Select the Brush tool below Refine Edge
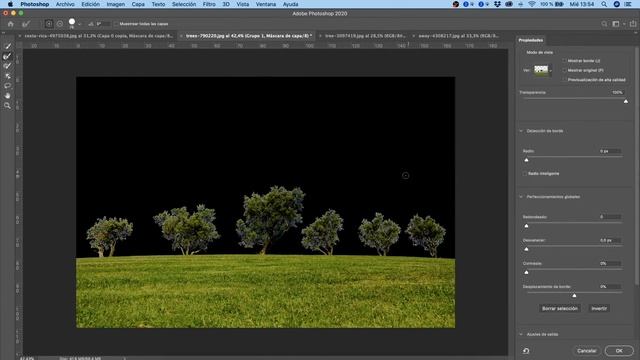640x360 pixels. (7, 66)
